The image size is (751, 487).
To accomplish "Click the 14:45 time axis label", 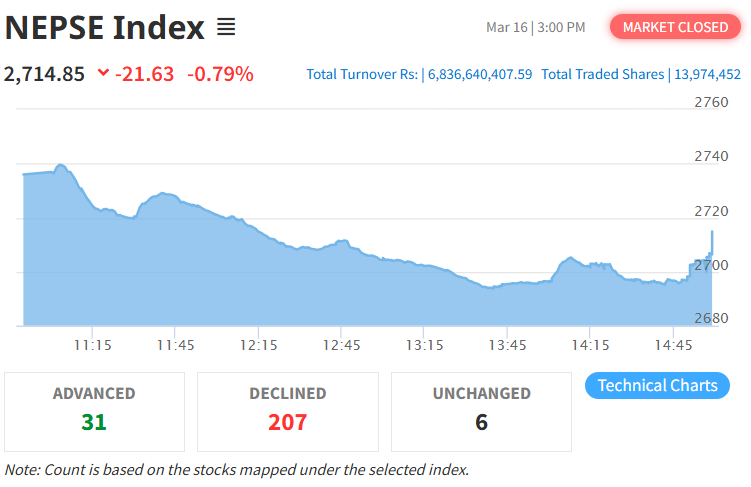I will (x=672, y=344).
